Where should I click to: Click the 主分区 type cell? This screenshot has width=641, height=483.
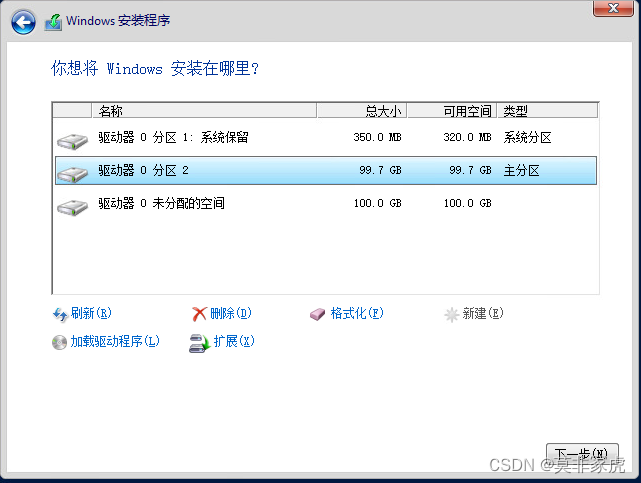click(x=521, y=170)
